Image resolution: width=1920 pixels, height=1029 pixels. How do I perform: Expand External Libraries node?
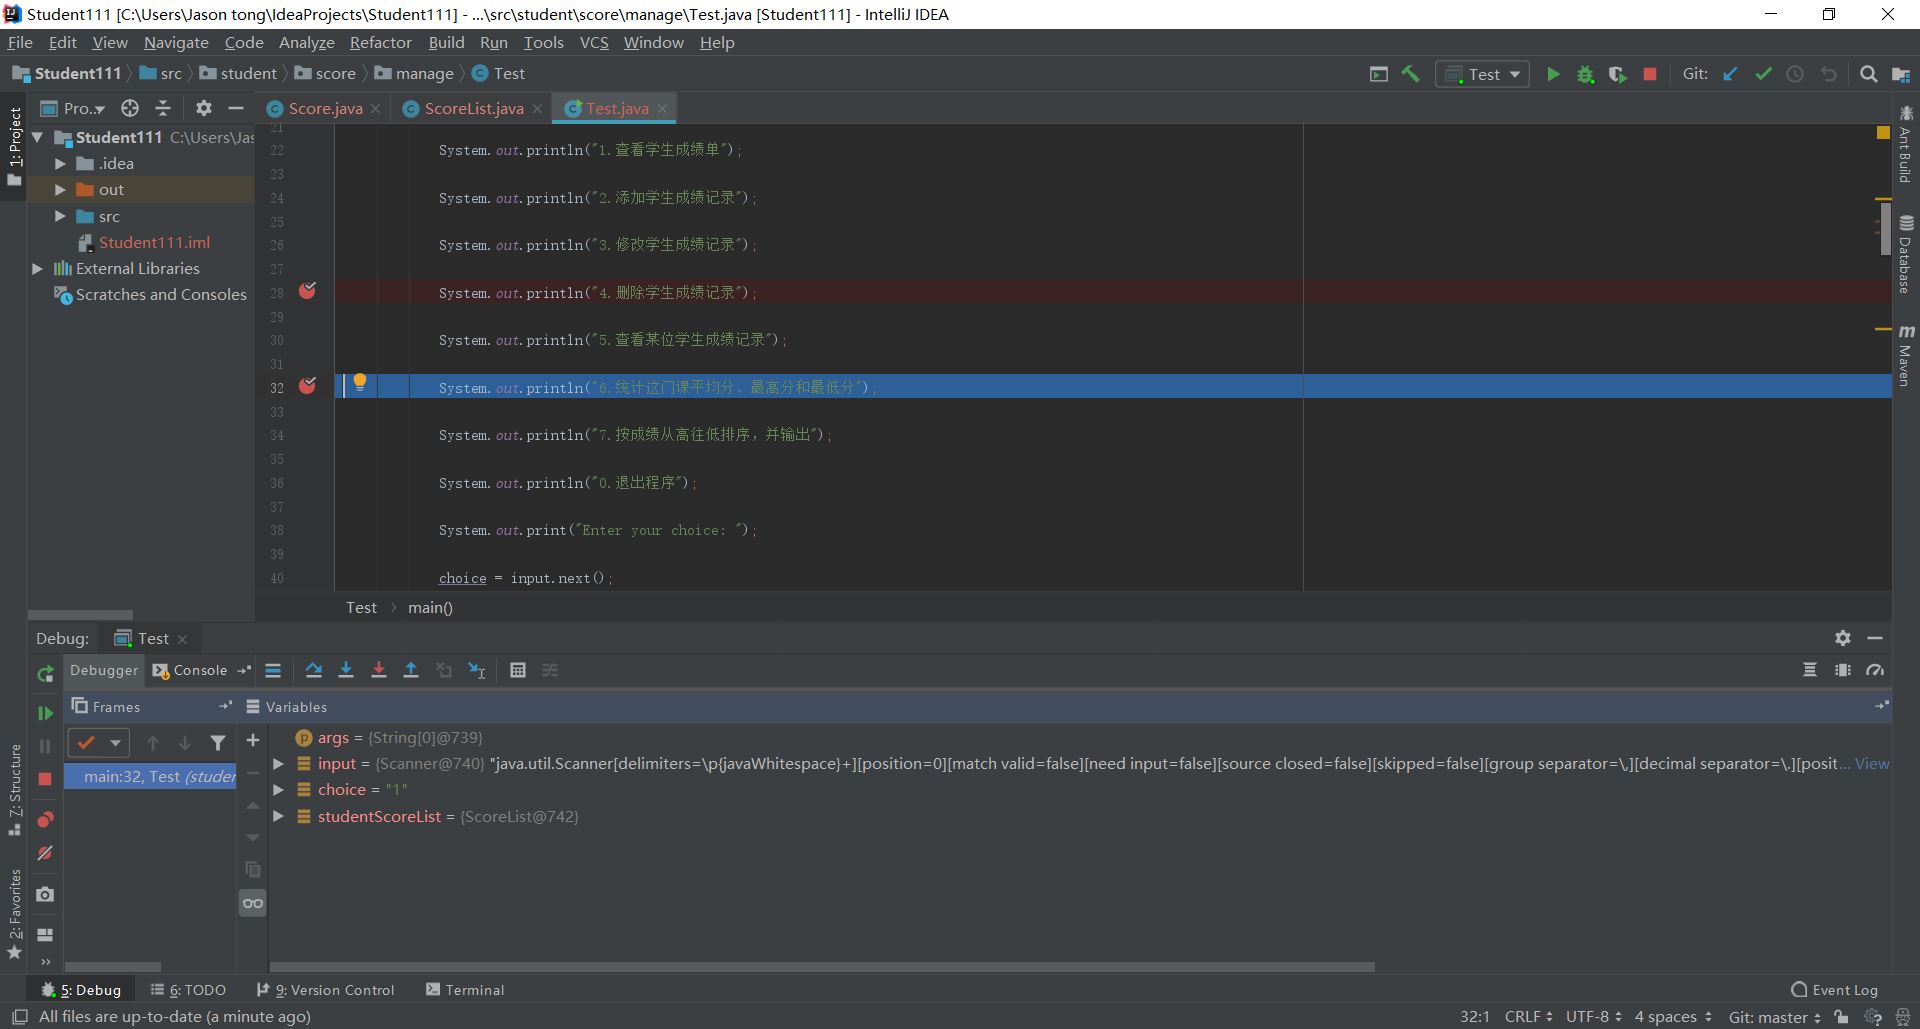(37, 268)
